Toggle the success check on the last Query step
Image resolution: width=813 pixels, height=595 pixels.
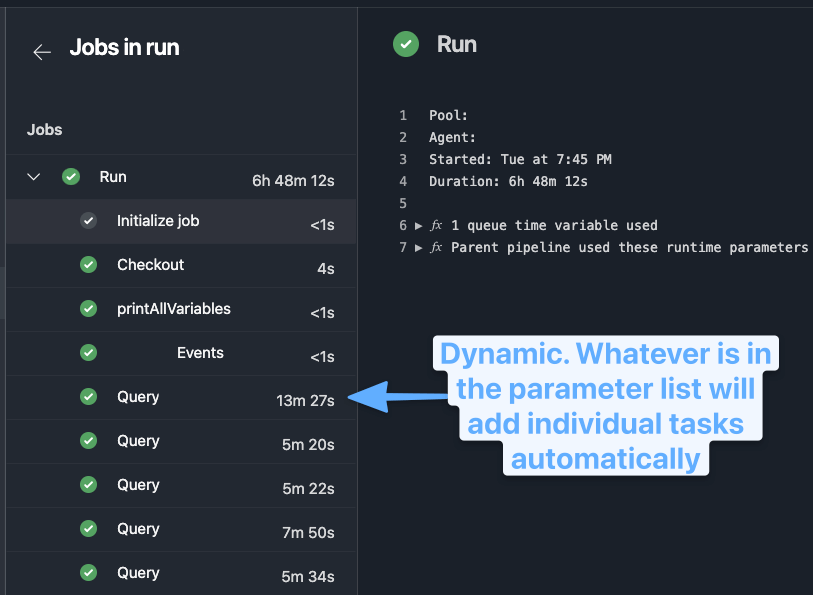click(88, 573)
